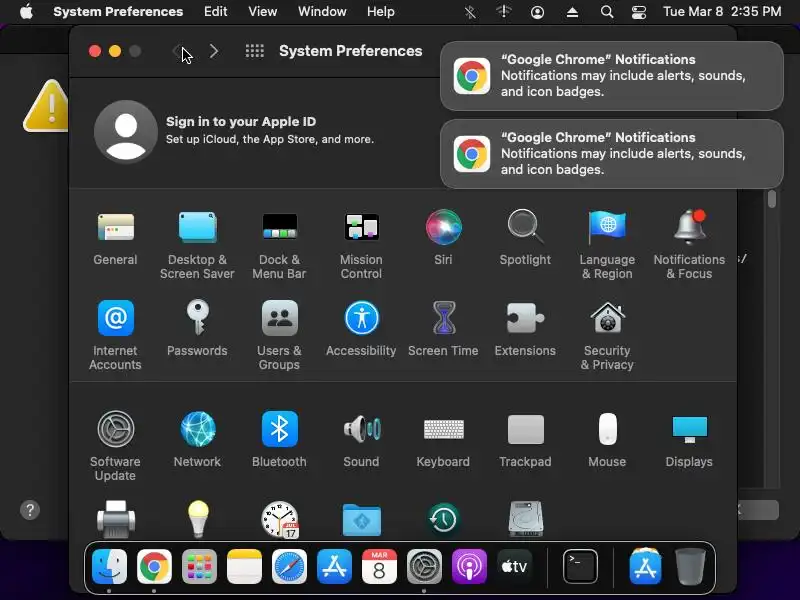The width and height of the screenshot is (800, 600).
Task: Click the user account icon in menu bar
Action: 537,12
